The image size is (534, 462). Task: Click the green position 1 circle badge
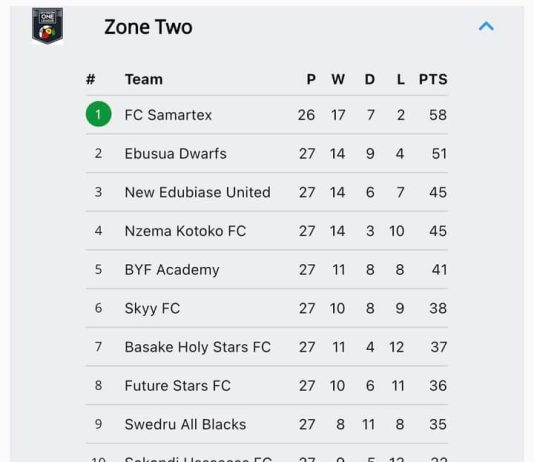98,114
